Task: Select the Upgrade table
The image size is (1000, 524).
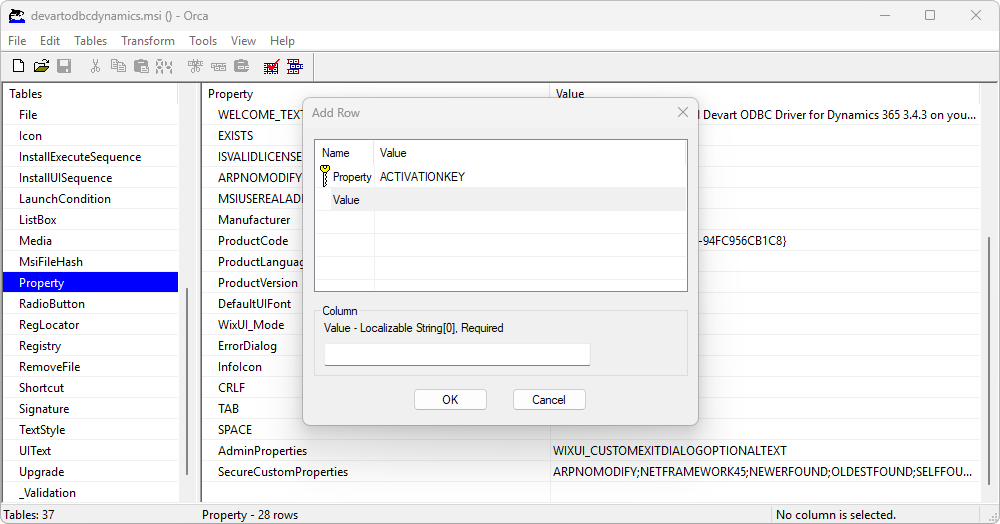Action: pos(91,472)
